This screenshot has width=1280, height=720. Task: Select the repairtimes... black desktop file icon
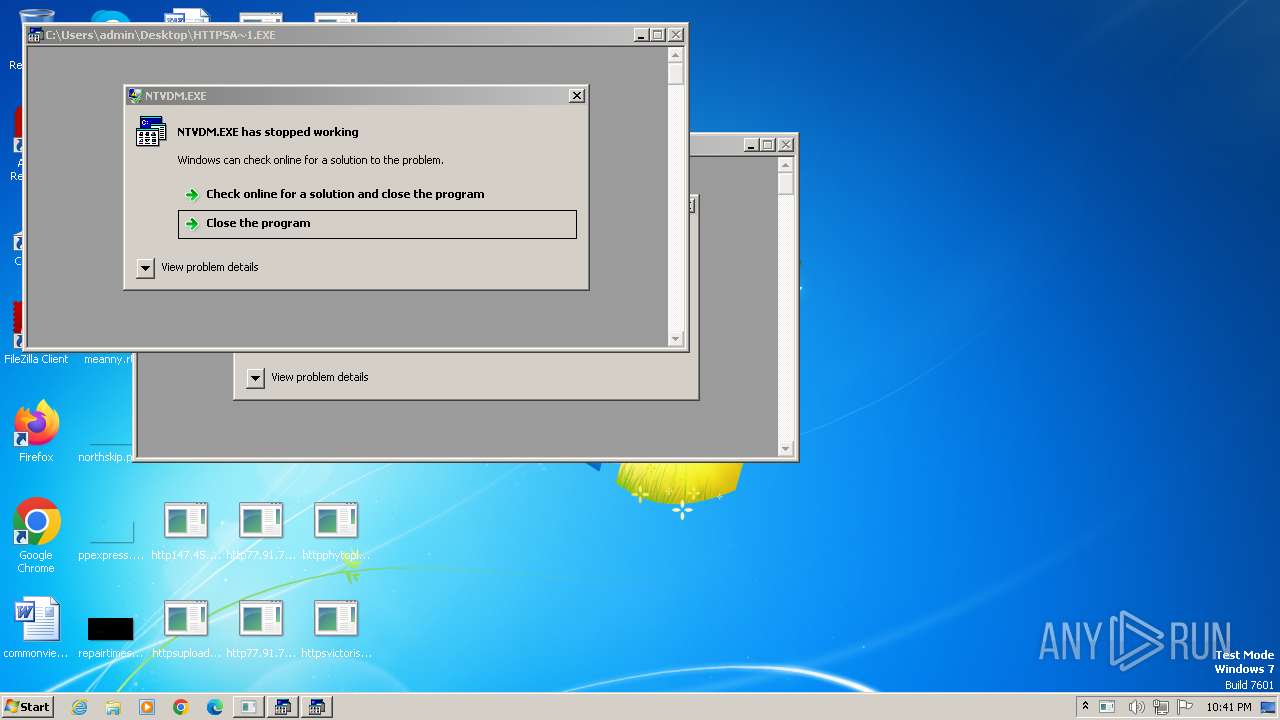tap(110, 629)
